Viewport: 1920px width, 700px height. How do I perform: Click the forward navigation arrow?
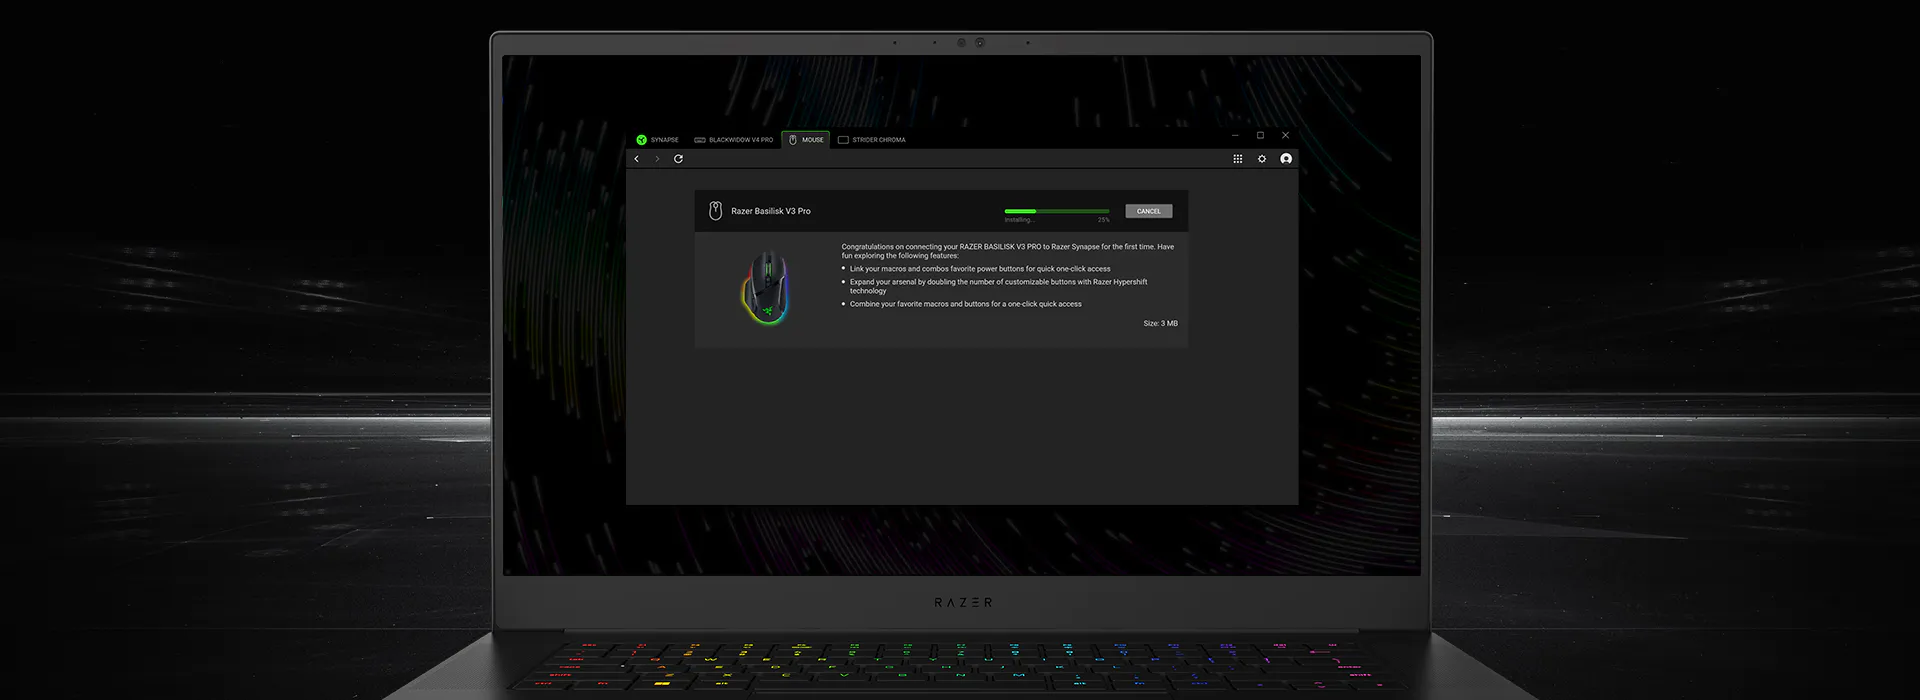coord(657,159)
